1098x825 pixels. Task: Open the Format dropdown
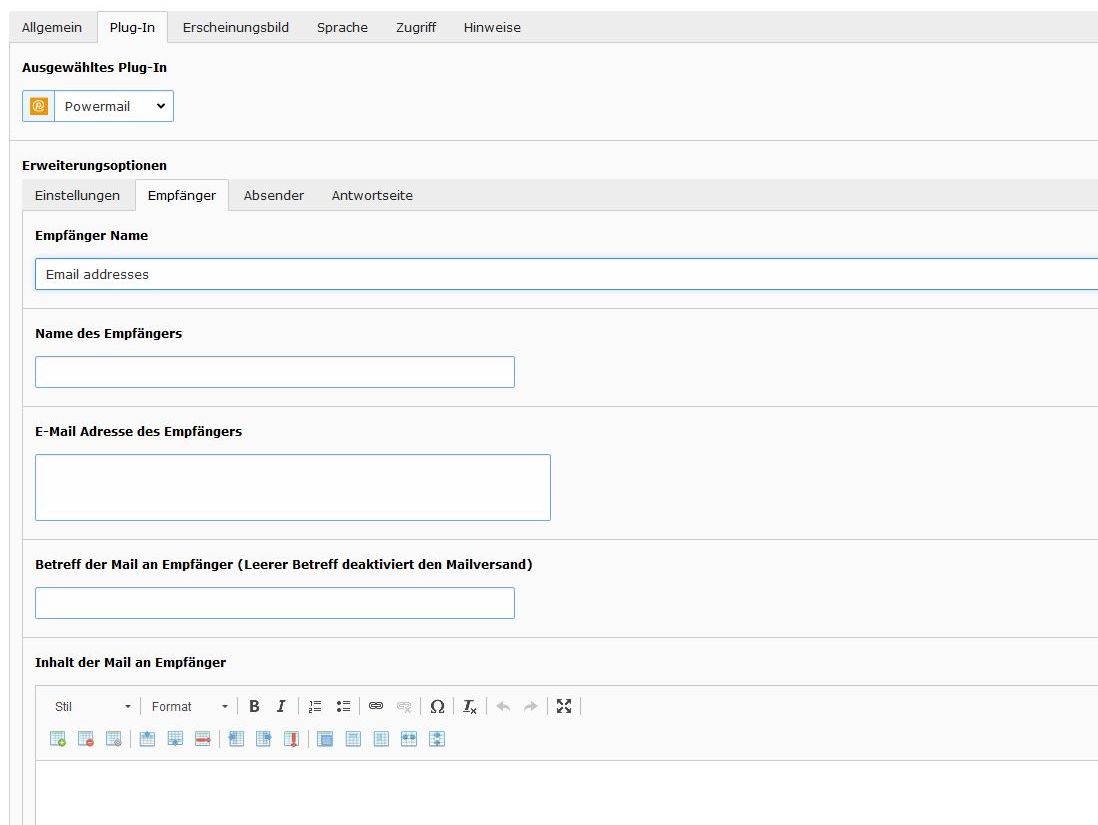[x=189, y=706]
